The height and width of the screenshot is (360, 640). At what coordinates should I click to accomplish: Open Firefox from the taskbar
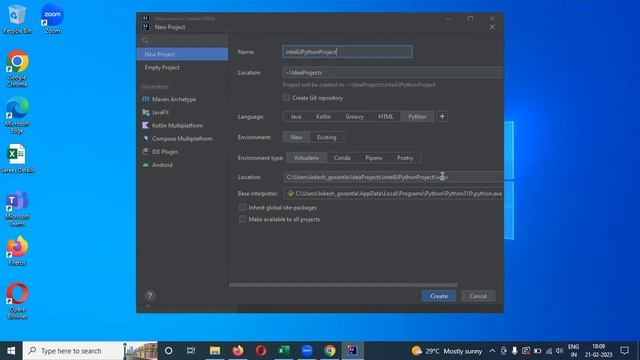click(238, 351)
